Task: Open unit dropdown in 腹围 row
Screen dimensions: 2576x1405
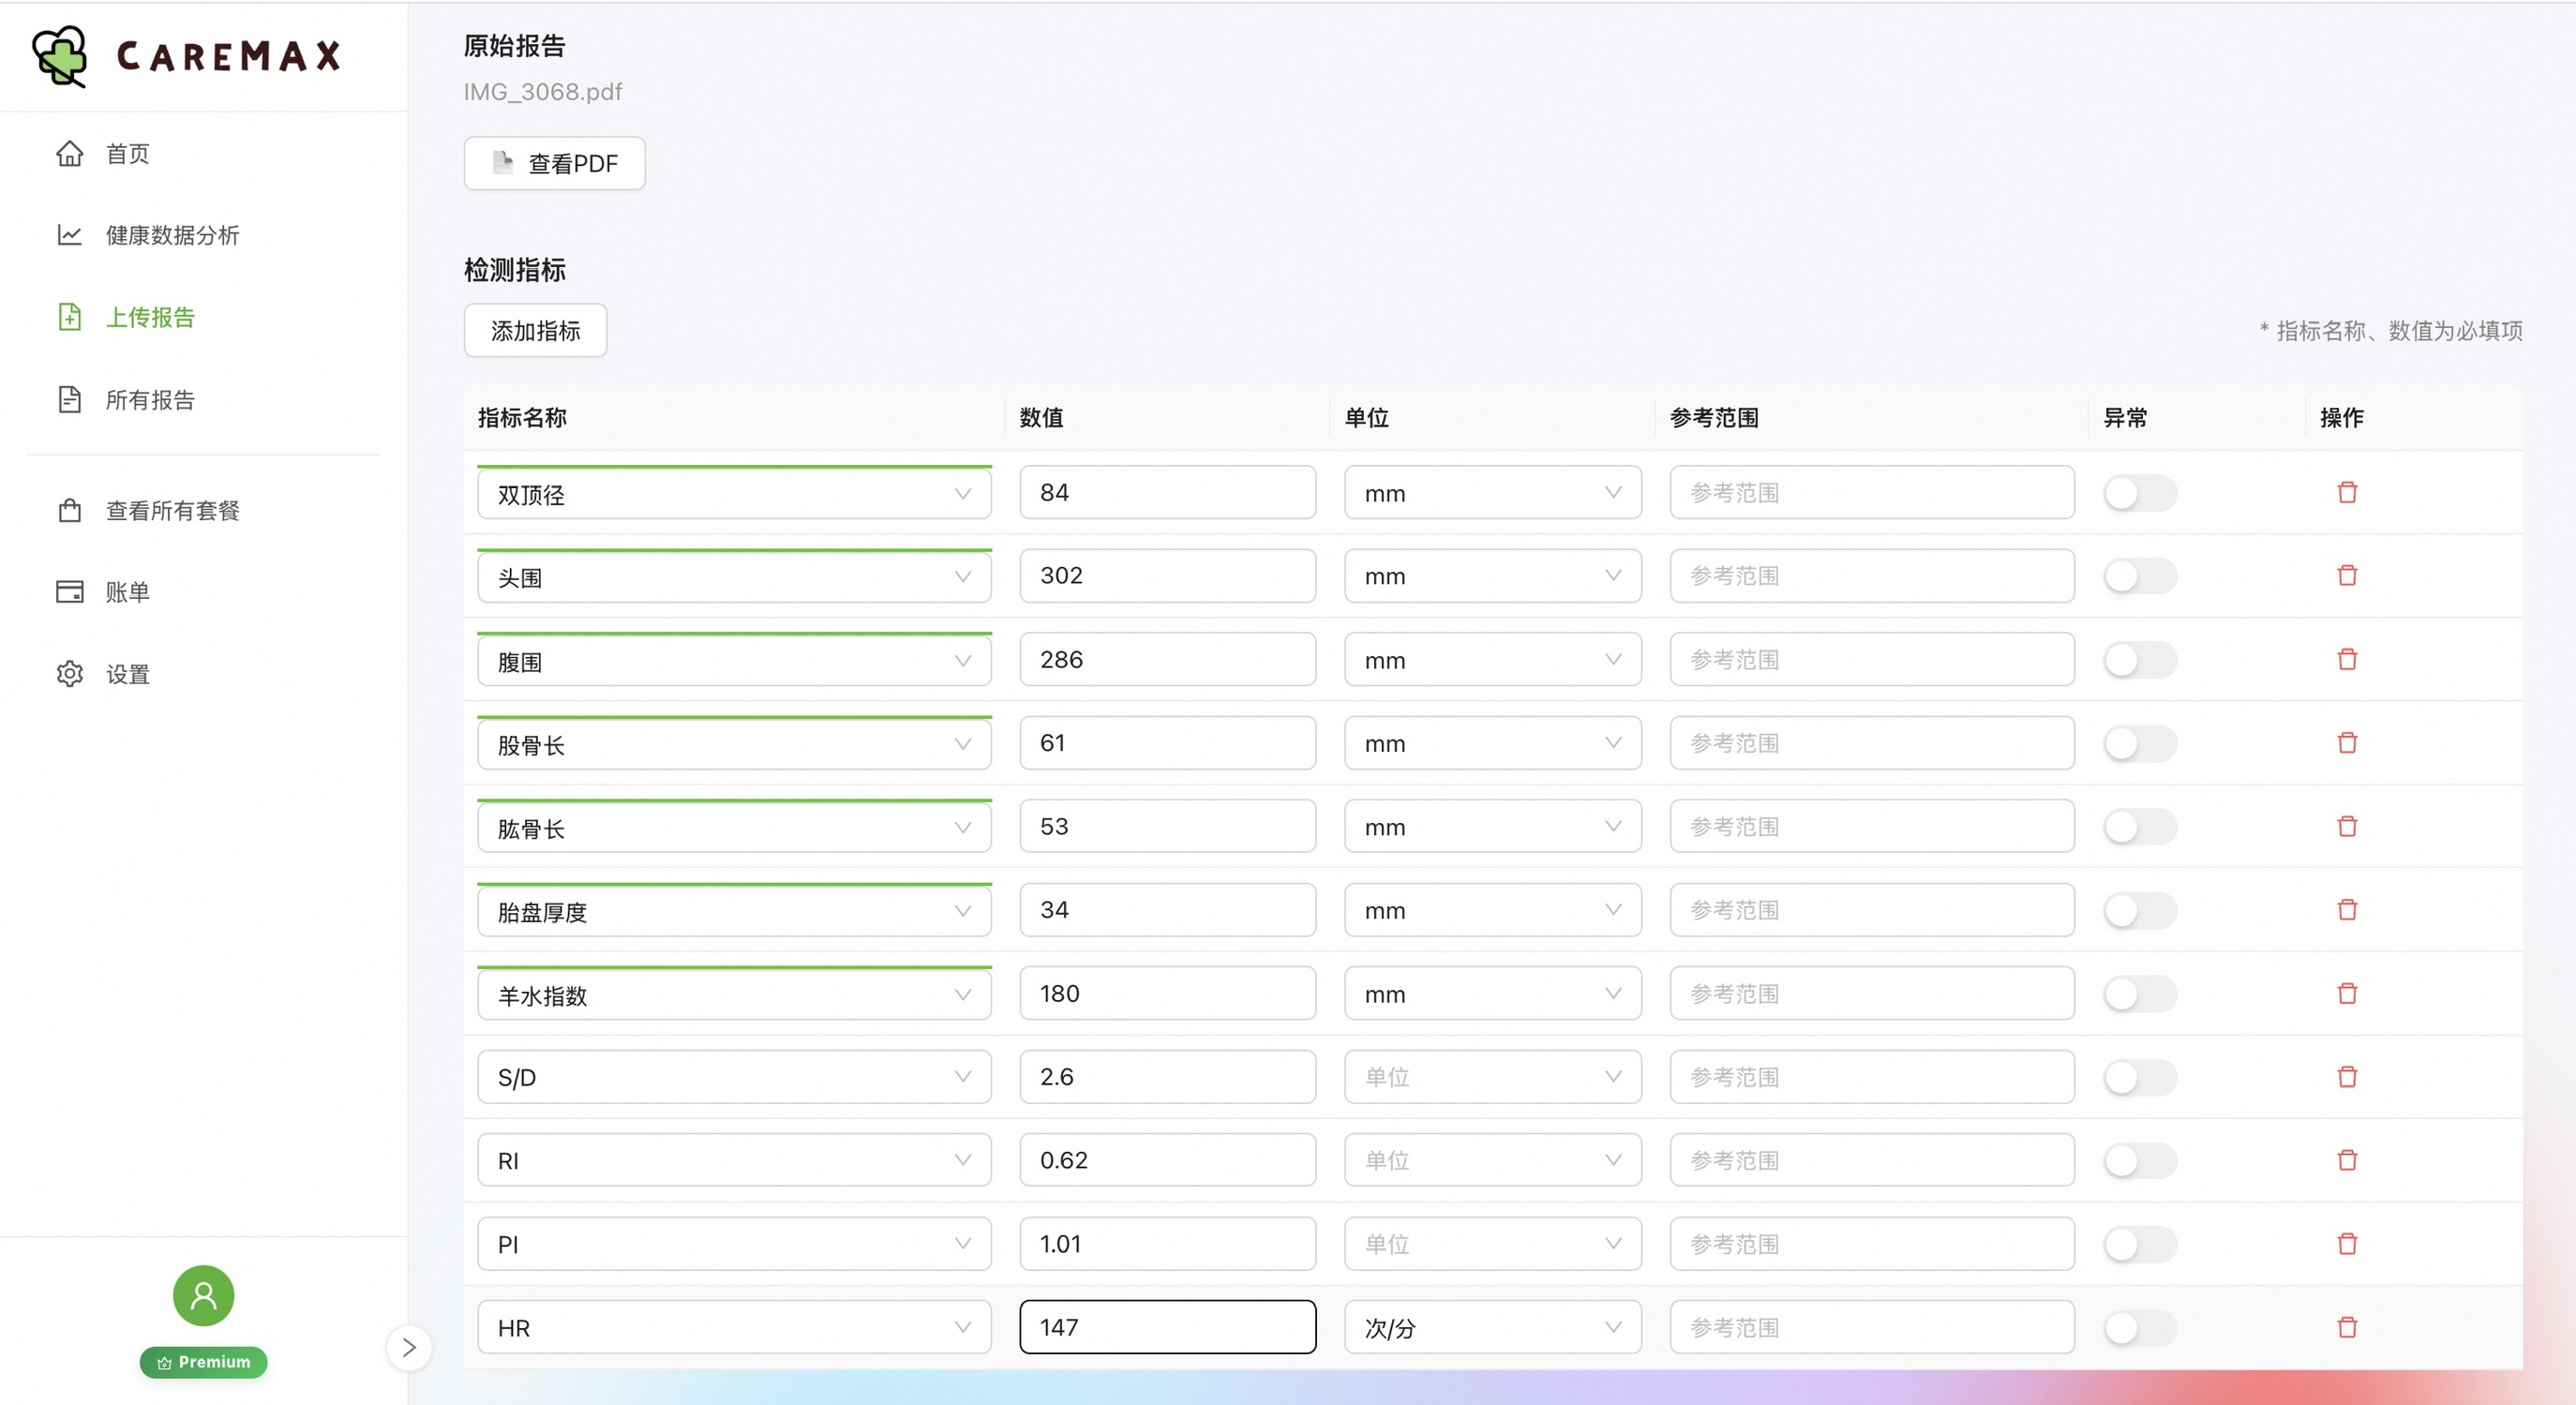Action: (x=1492, y=659)
